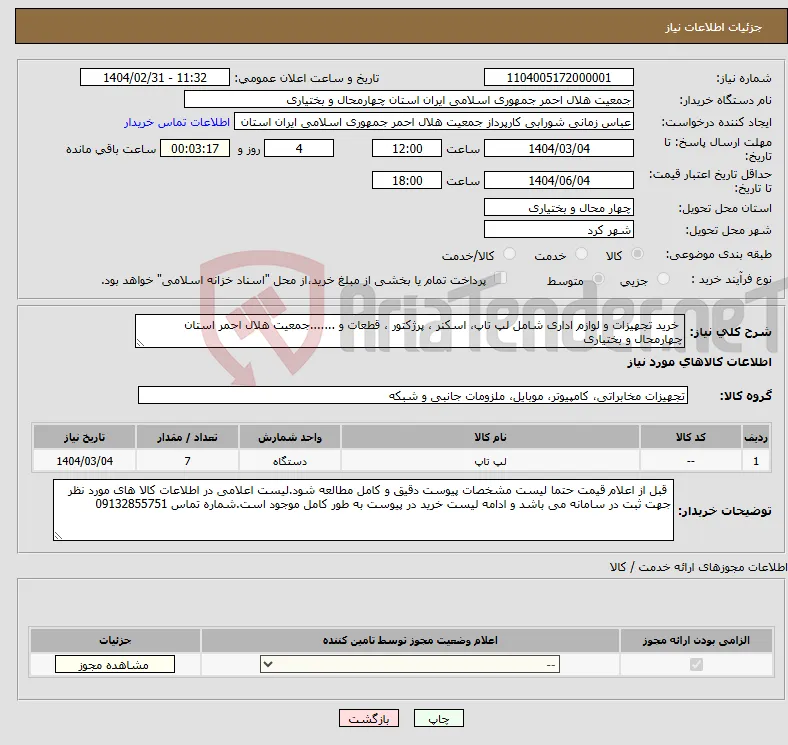Click the validity hour field 18:00
788x745 pixels.
click(407, 180)
